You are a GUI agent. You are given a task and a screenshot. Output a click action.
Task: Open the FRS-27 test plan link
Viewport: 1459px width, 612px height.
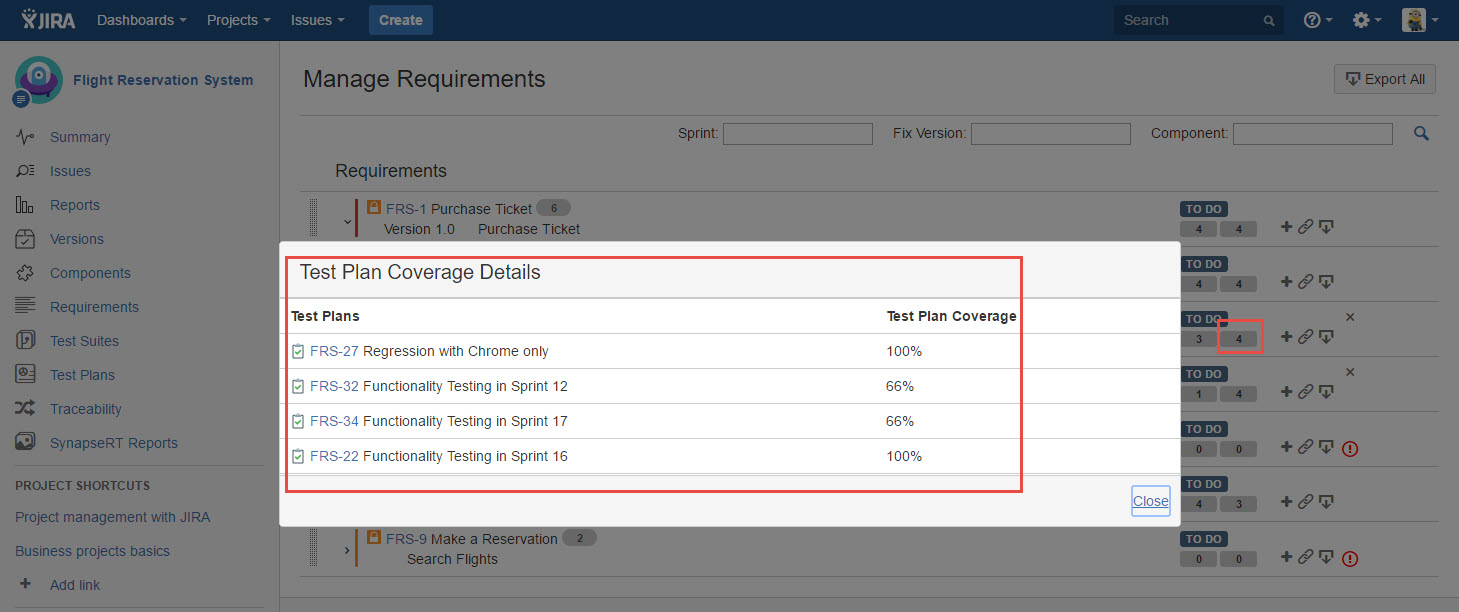pyautogui.click(x=334, y=351)
